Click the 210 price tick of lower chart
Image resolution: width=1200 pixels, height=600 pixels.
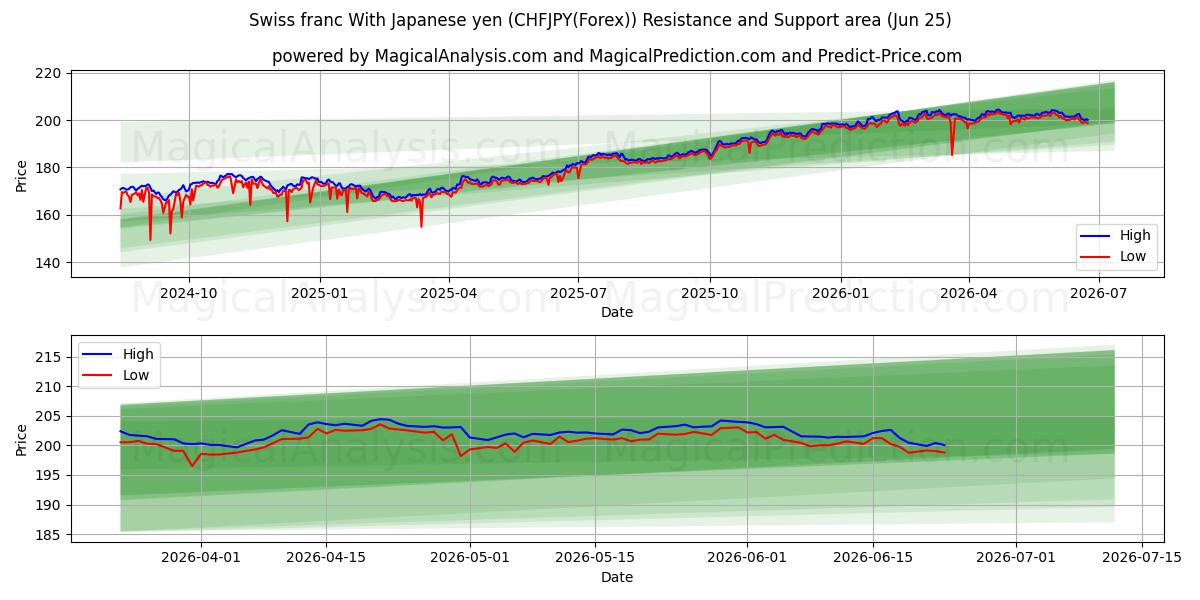tap(50, 386)
